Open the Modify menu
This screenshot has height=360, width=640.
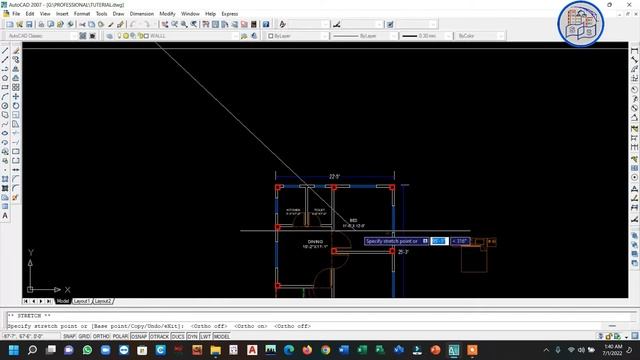[167, 13]
